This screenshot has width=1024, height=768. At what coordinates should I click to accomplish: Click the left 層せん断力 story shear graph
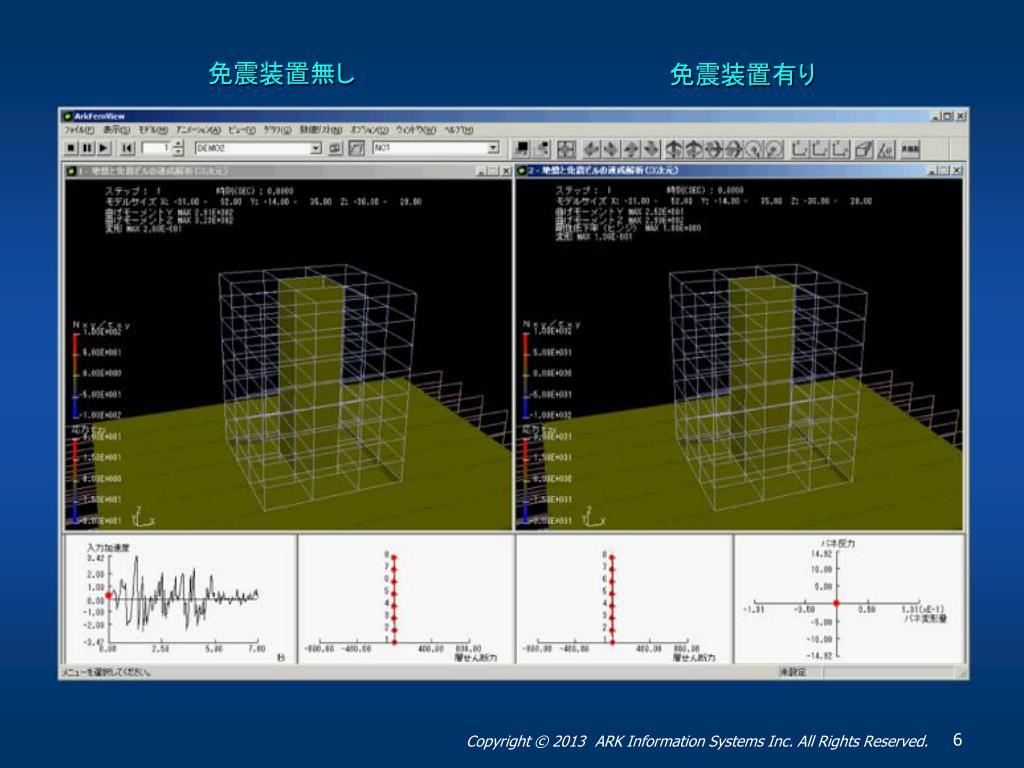tap(406, 599)
